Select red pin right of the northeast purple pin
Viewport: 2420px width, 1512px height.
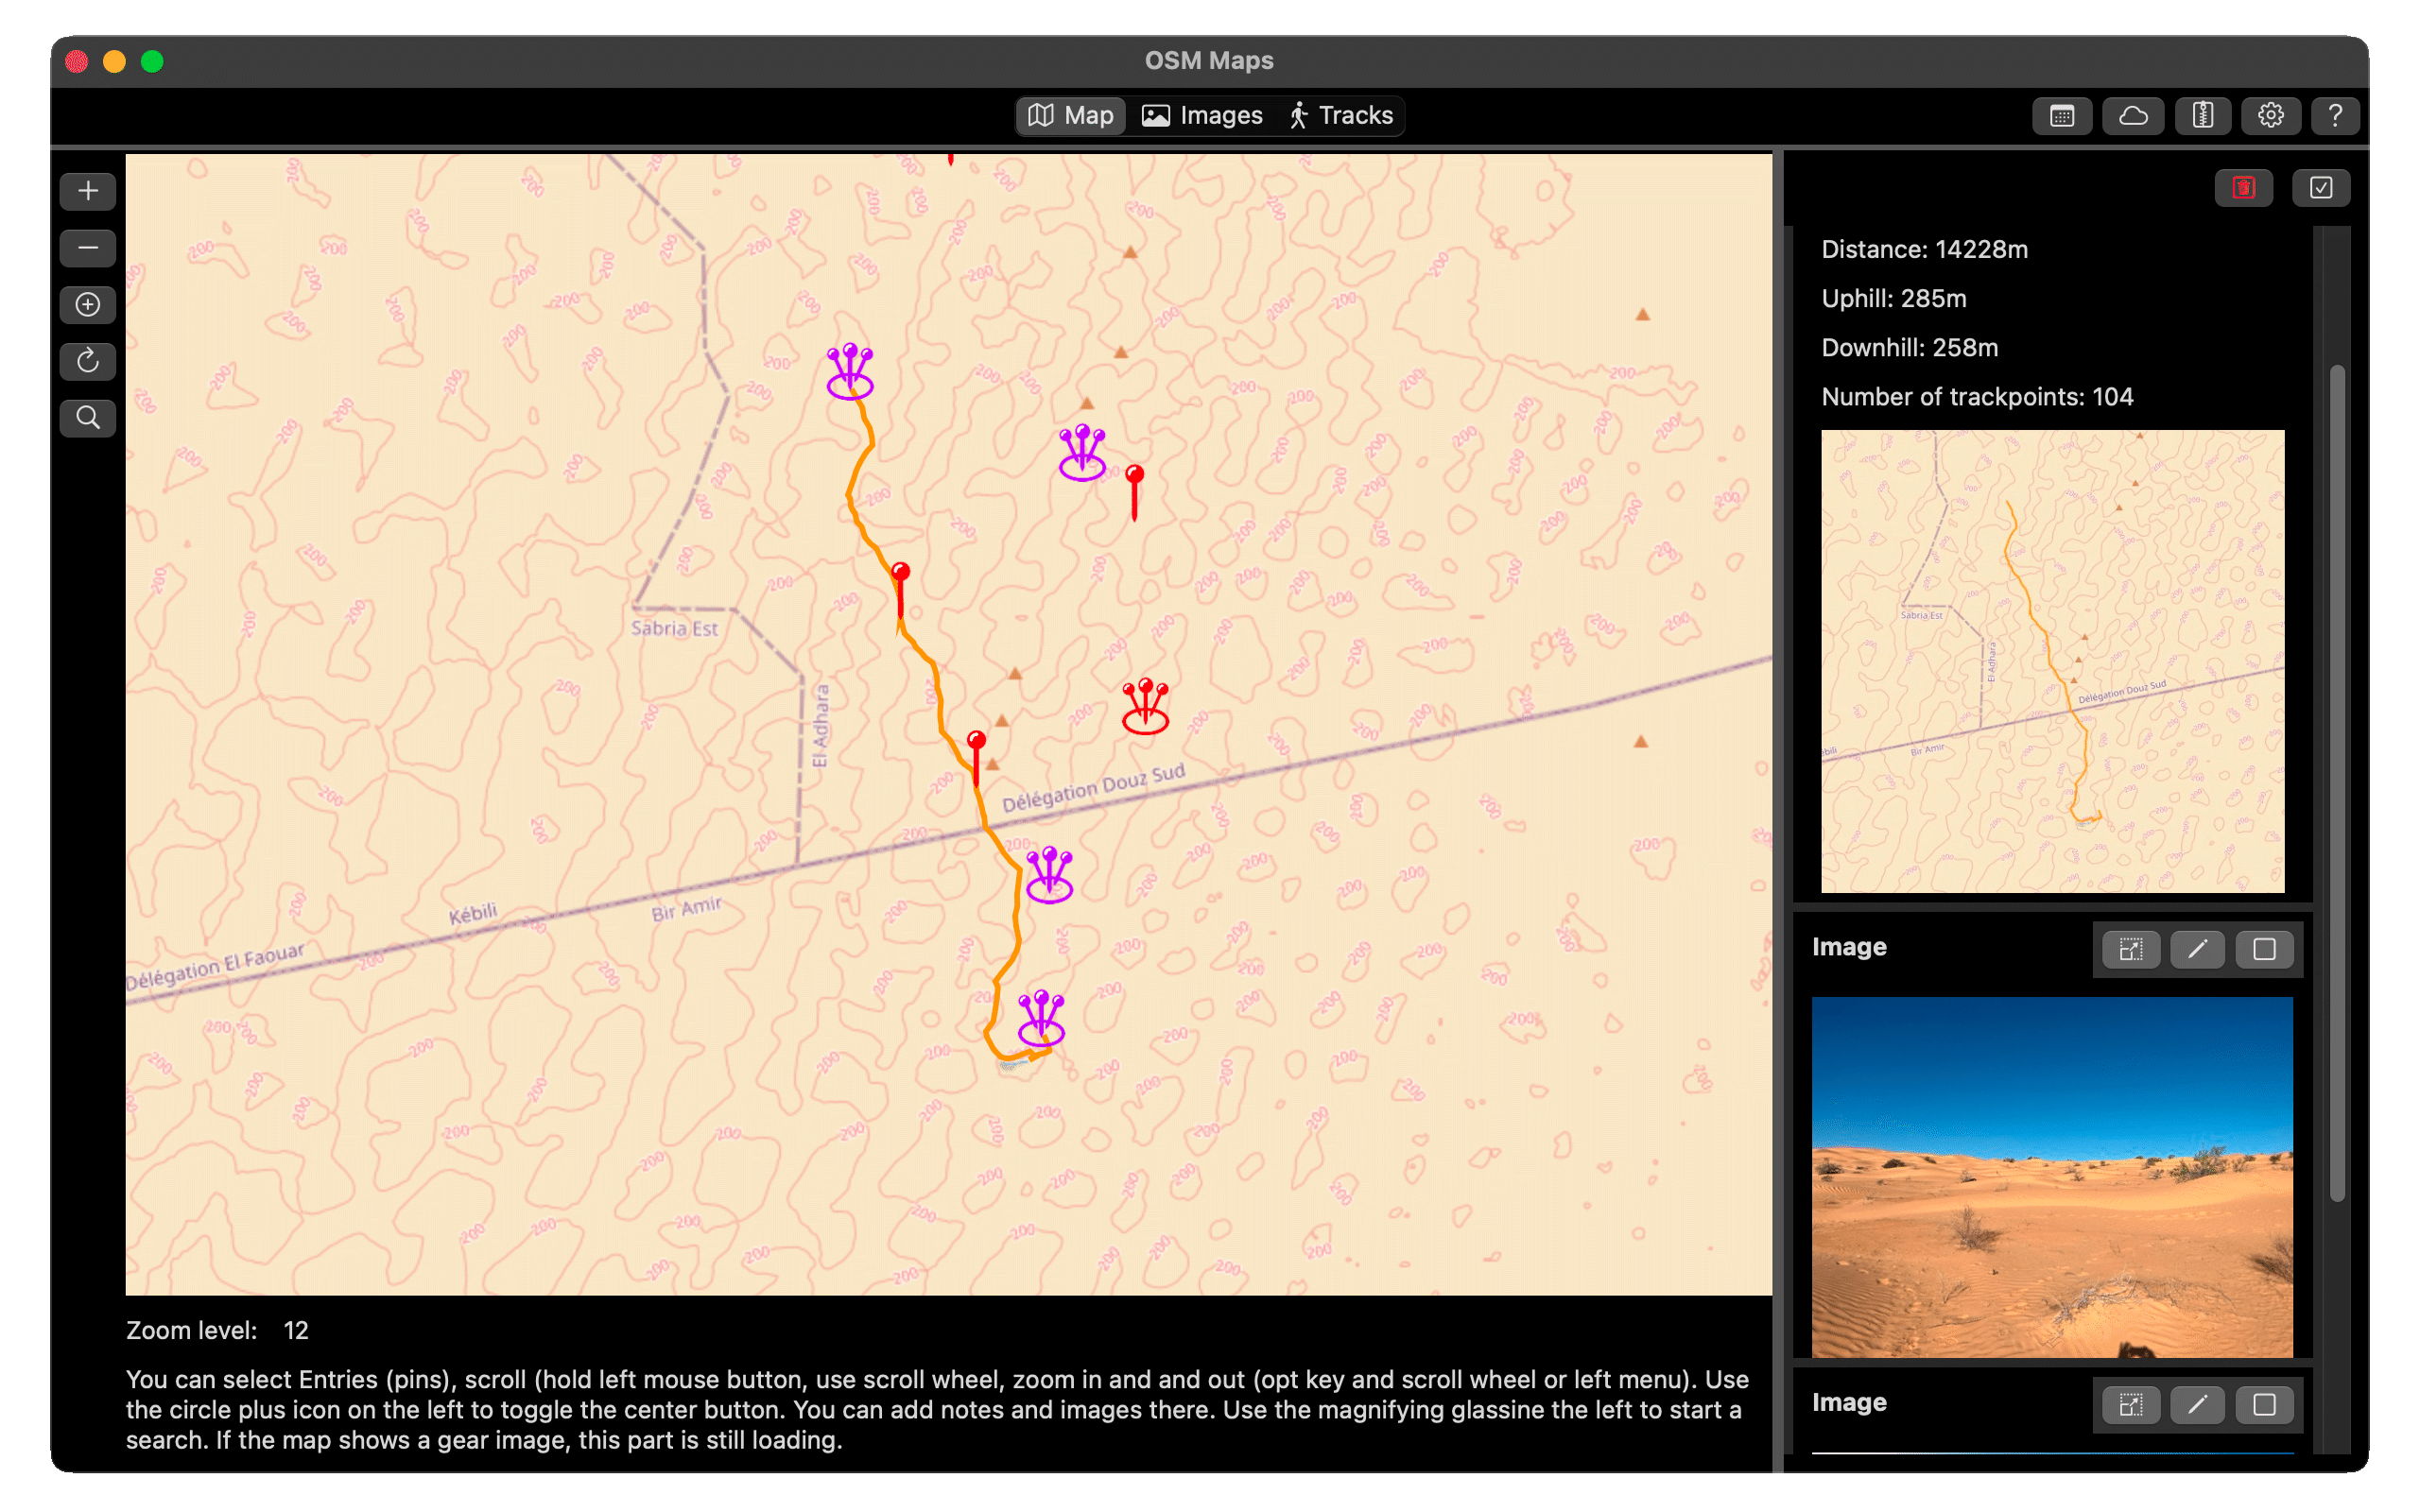pyautogui.click(x=1134, y=492)
